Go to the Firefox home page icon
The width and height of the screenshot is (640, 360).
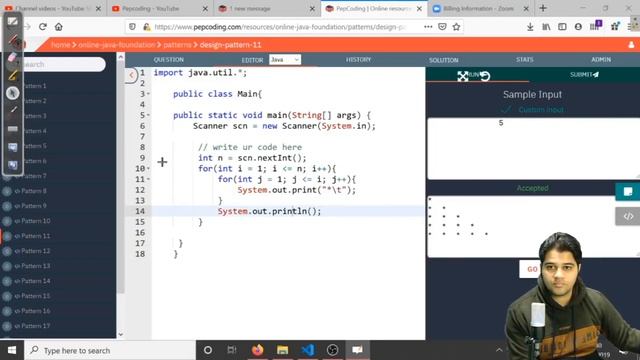pyautogui.click(x=59, y=27)
